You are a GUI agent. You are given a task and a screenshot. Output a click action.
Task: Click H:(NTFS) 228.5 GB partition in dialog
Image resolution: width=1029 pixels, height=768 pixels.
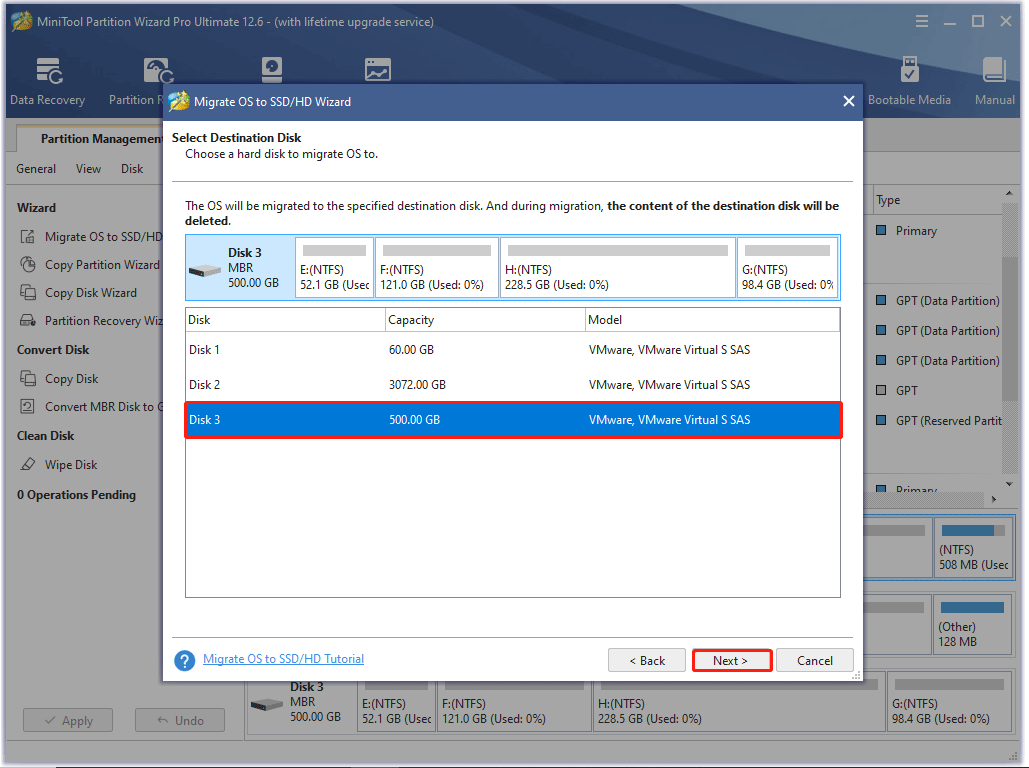618,268
